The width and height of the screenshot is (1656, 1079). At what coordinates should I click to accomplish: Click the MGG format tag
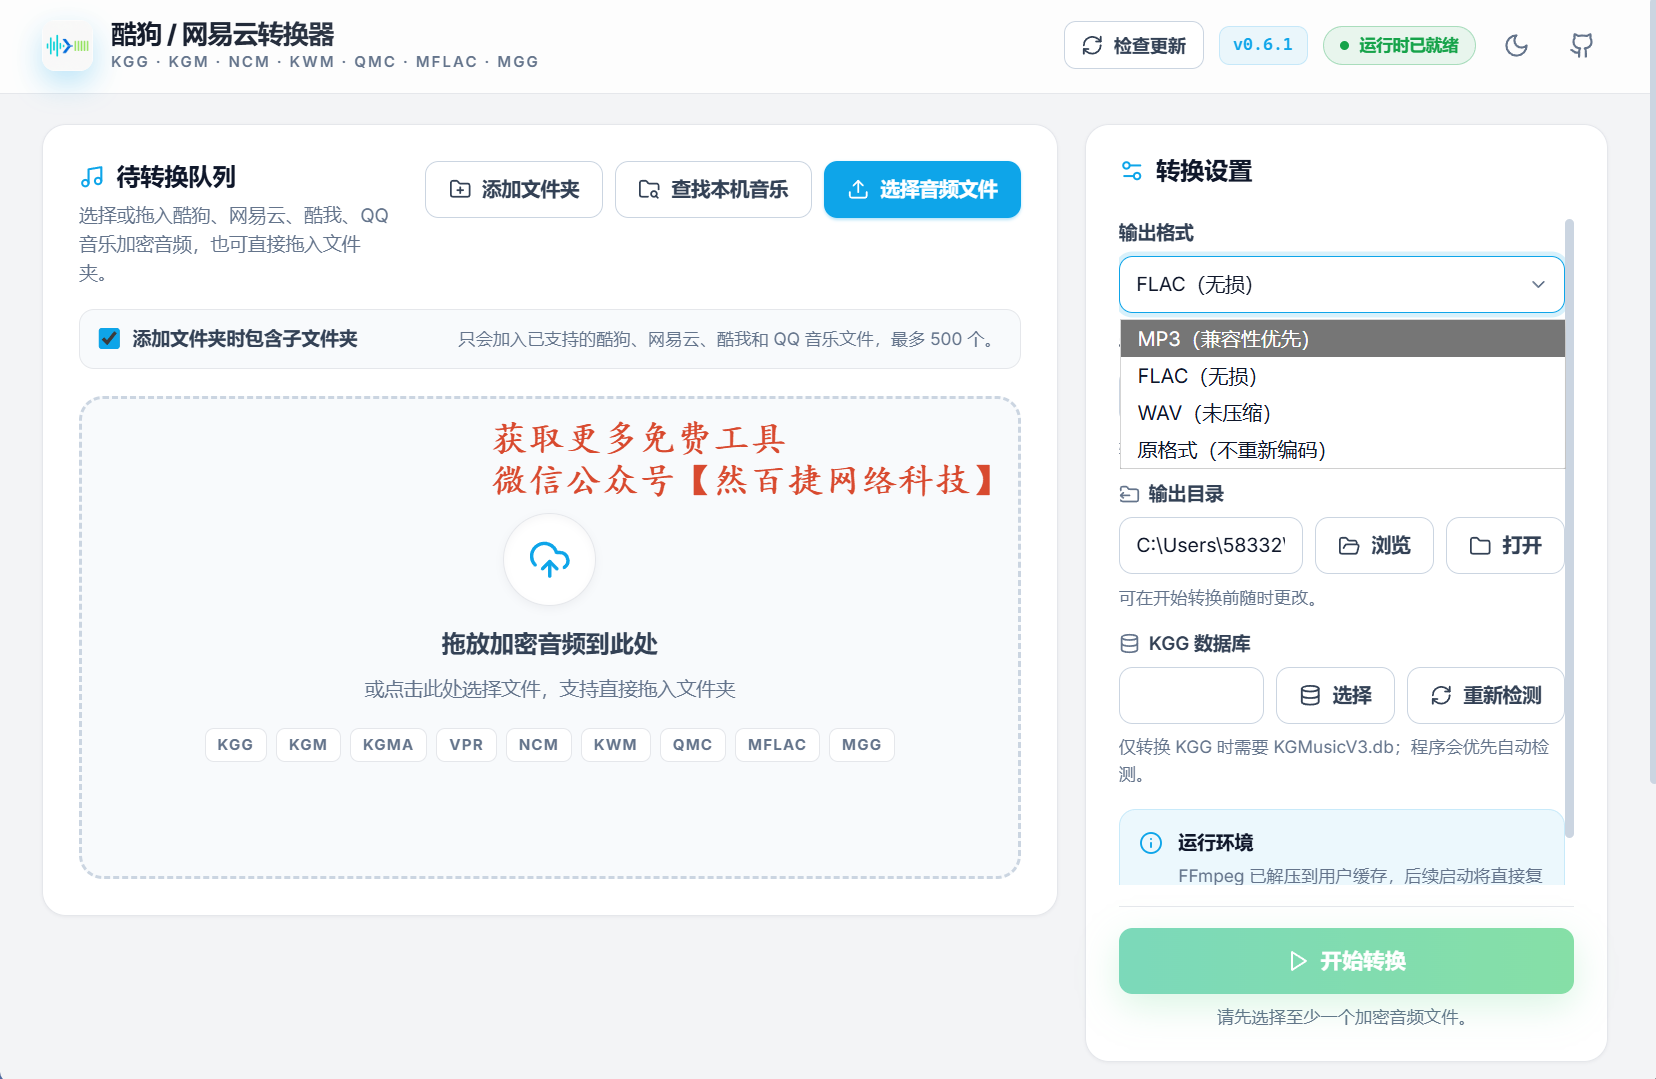point(862,745)
